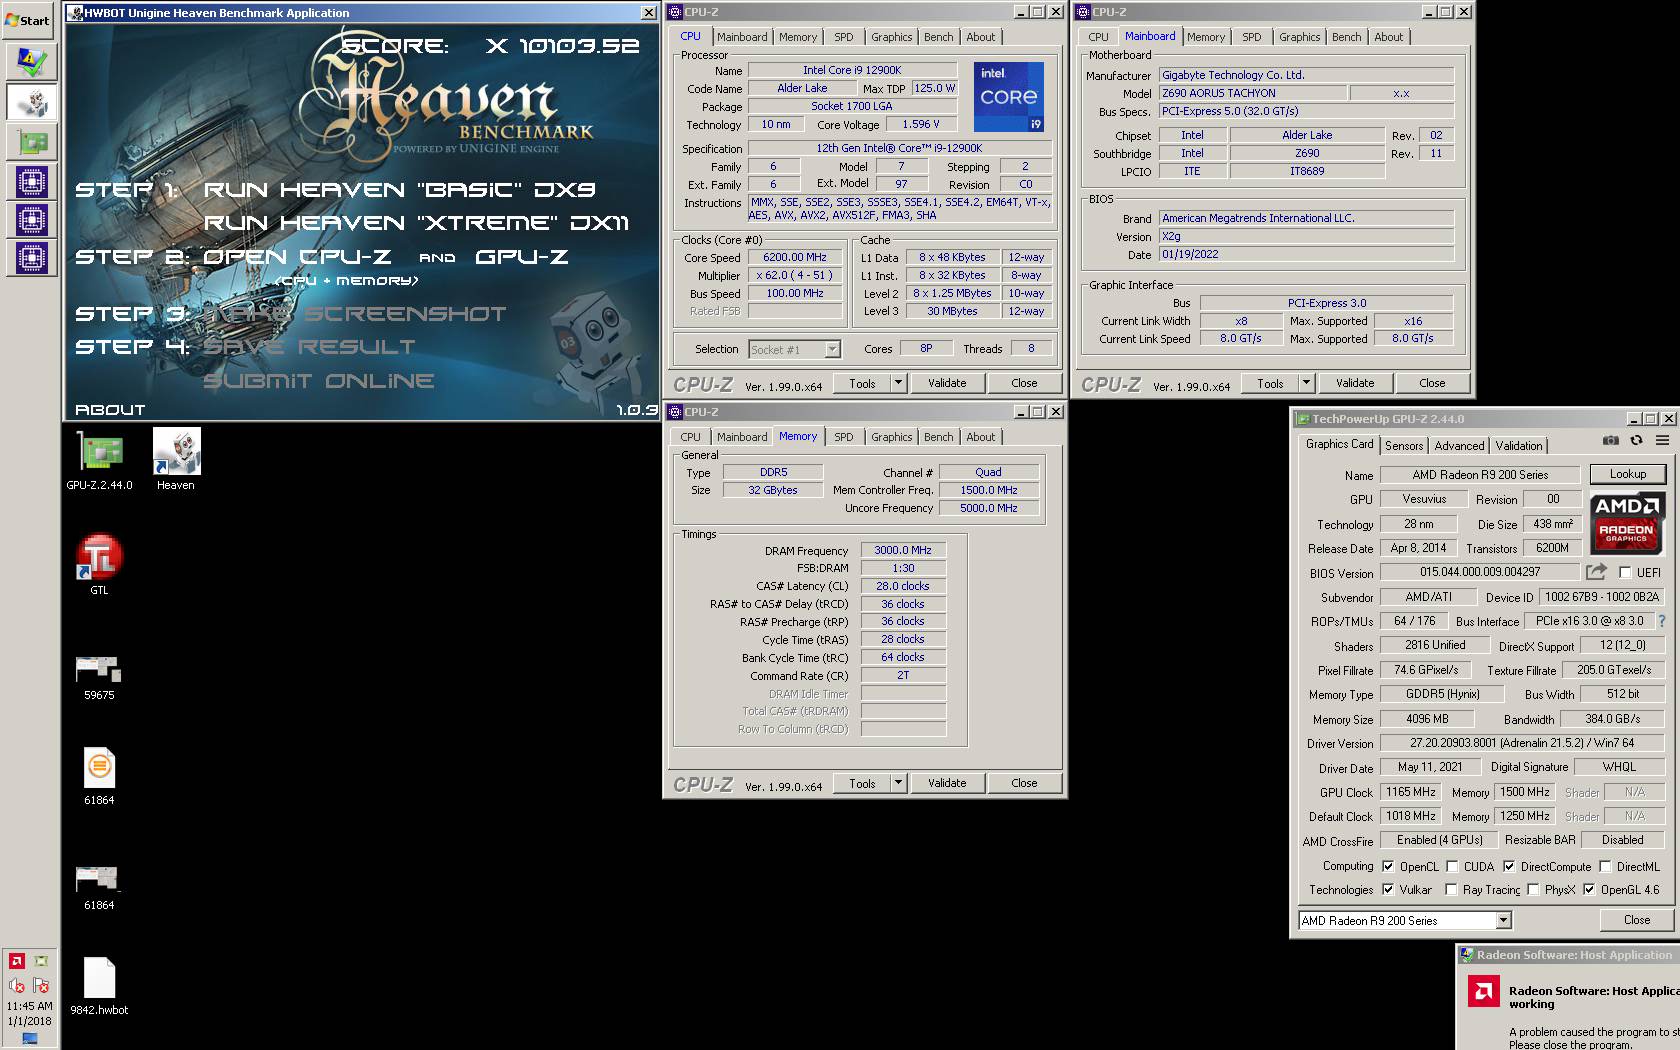1680x1050 pixels.
Task: Click the Heaven robot taskbar icon
Action: (32, 102)
